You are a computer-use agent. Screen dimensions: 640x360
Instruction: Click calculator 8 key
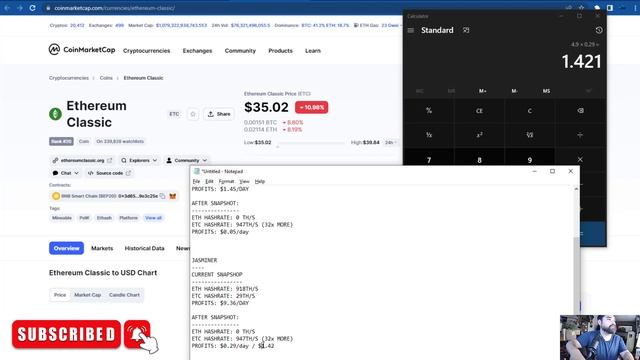[479, 159]
